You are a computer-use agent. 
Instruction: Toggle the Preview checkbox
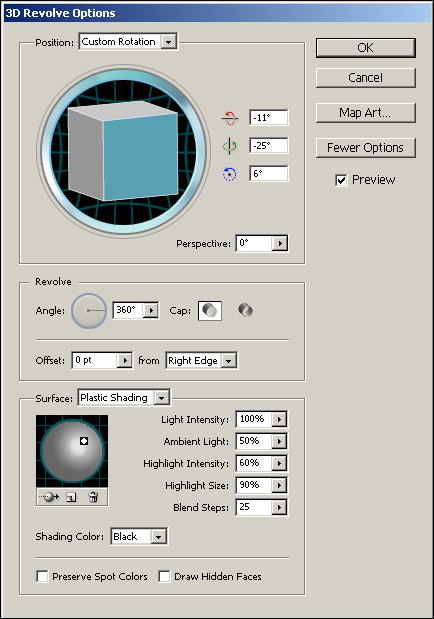click(341, 180)
